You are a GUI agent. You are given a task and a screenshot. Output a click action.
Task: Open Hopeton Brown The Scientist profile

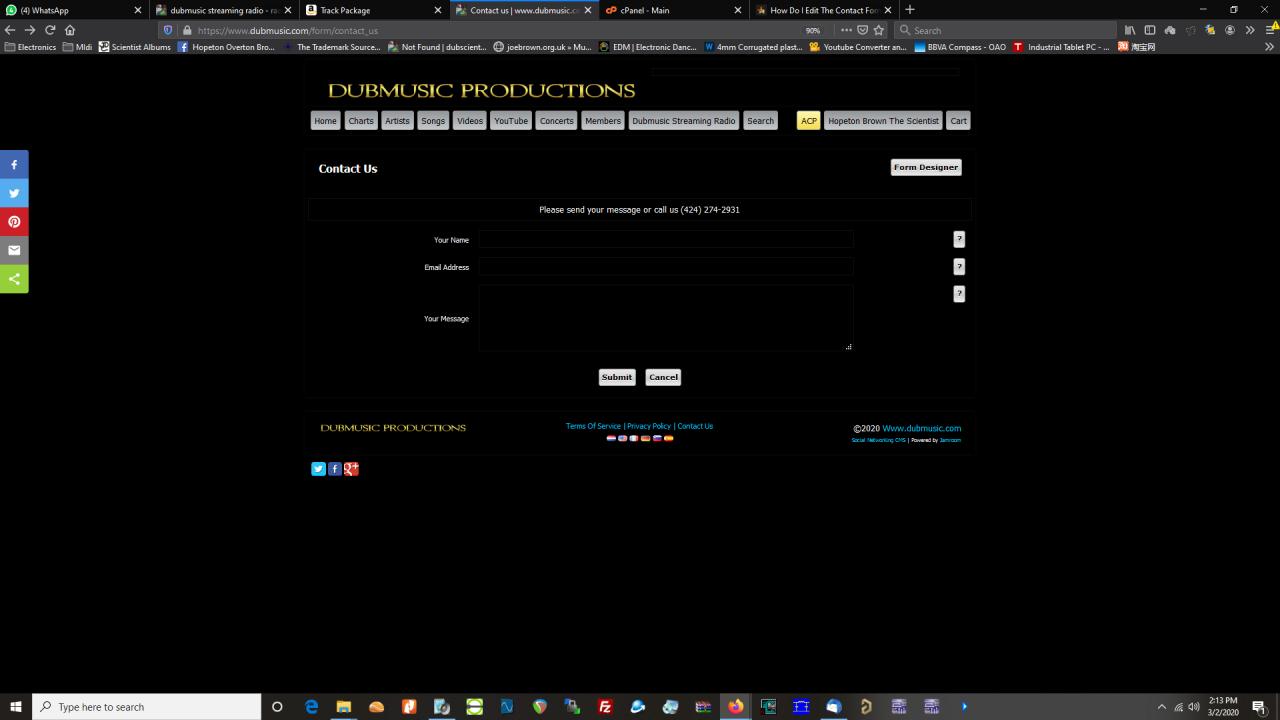(x=883, y=121)
